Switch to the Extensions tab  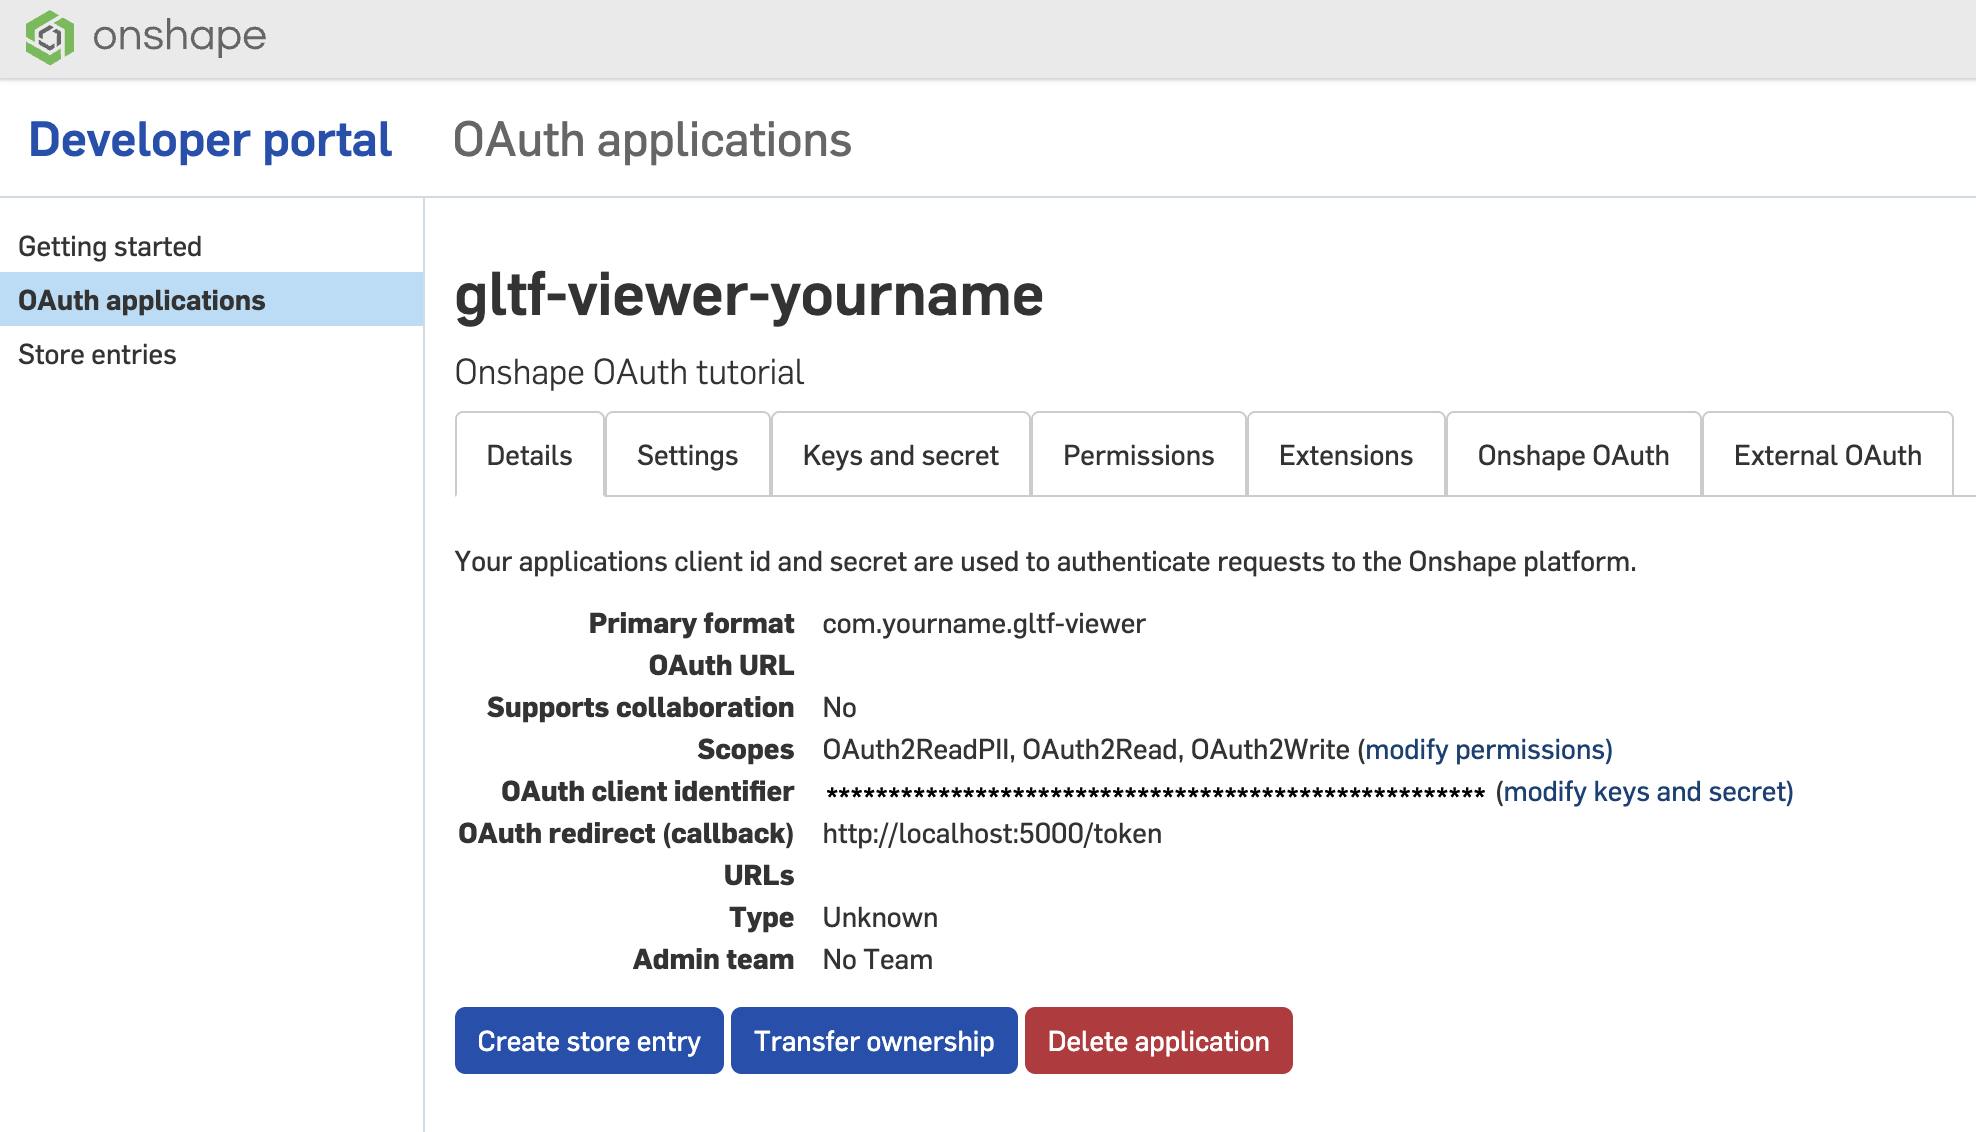(1345, 455)
